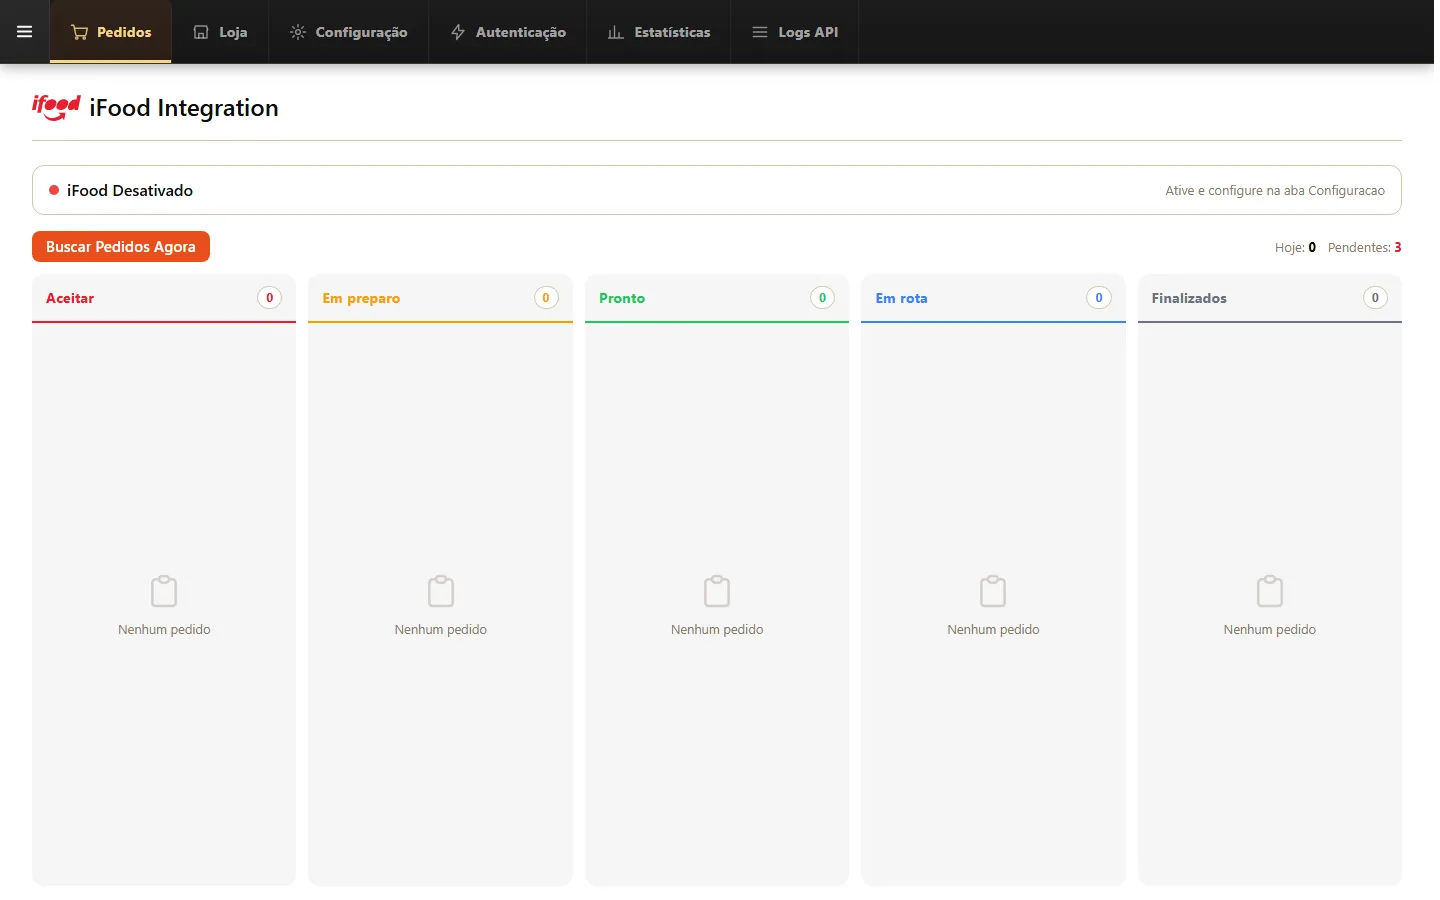Go to the Configuração tab
The height and width of the screenshot is (900, 1440).
click(x=348, y=32)
